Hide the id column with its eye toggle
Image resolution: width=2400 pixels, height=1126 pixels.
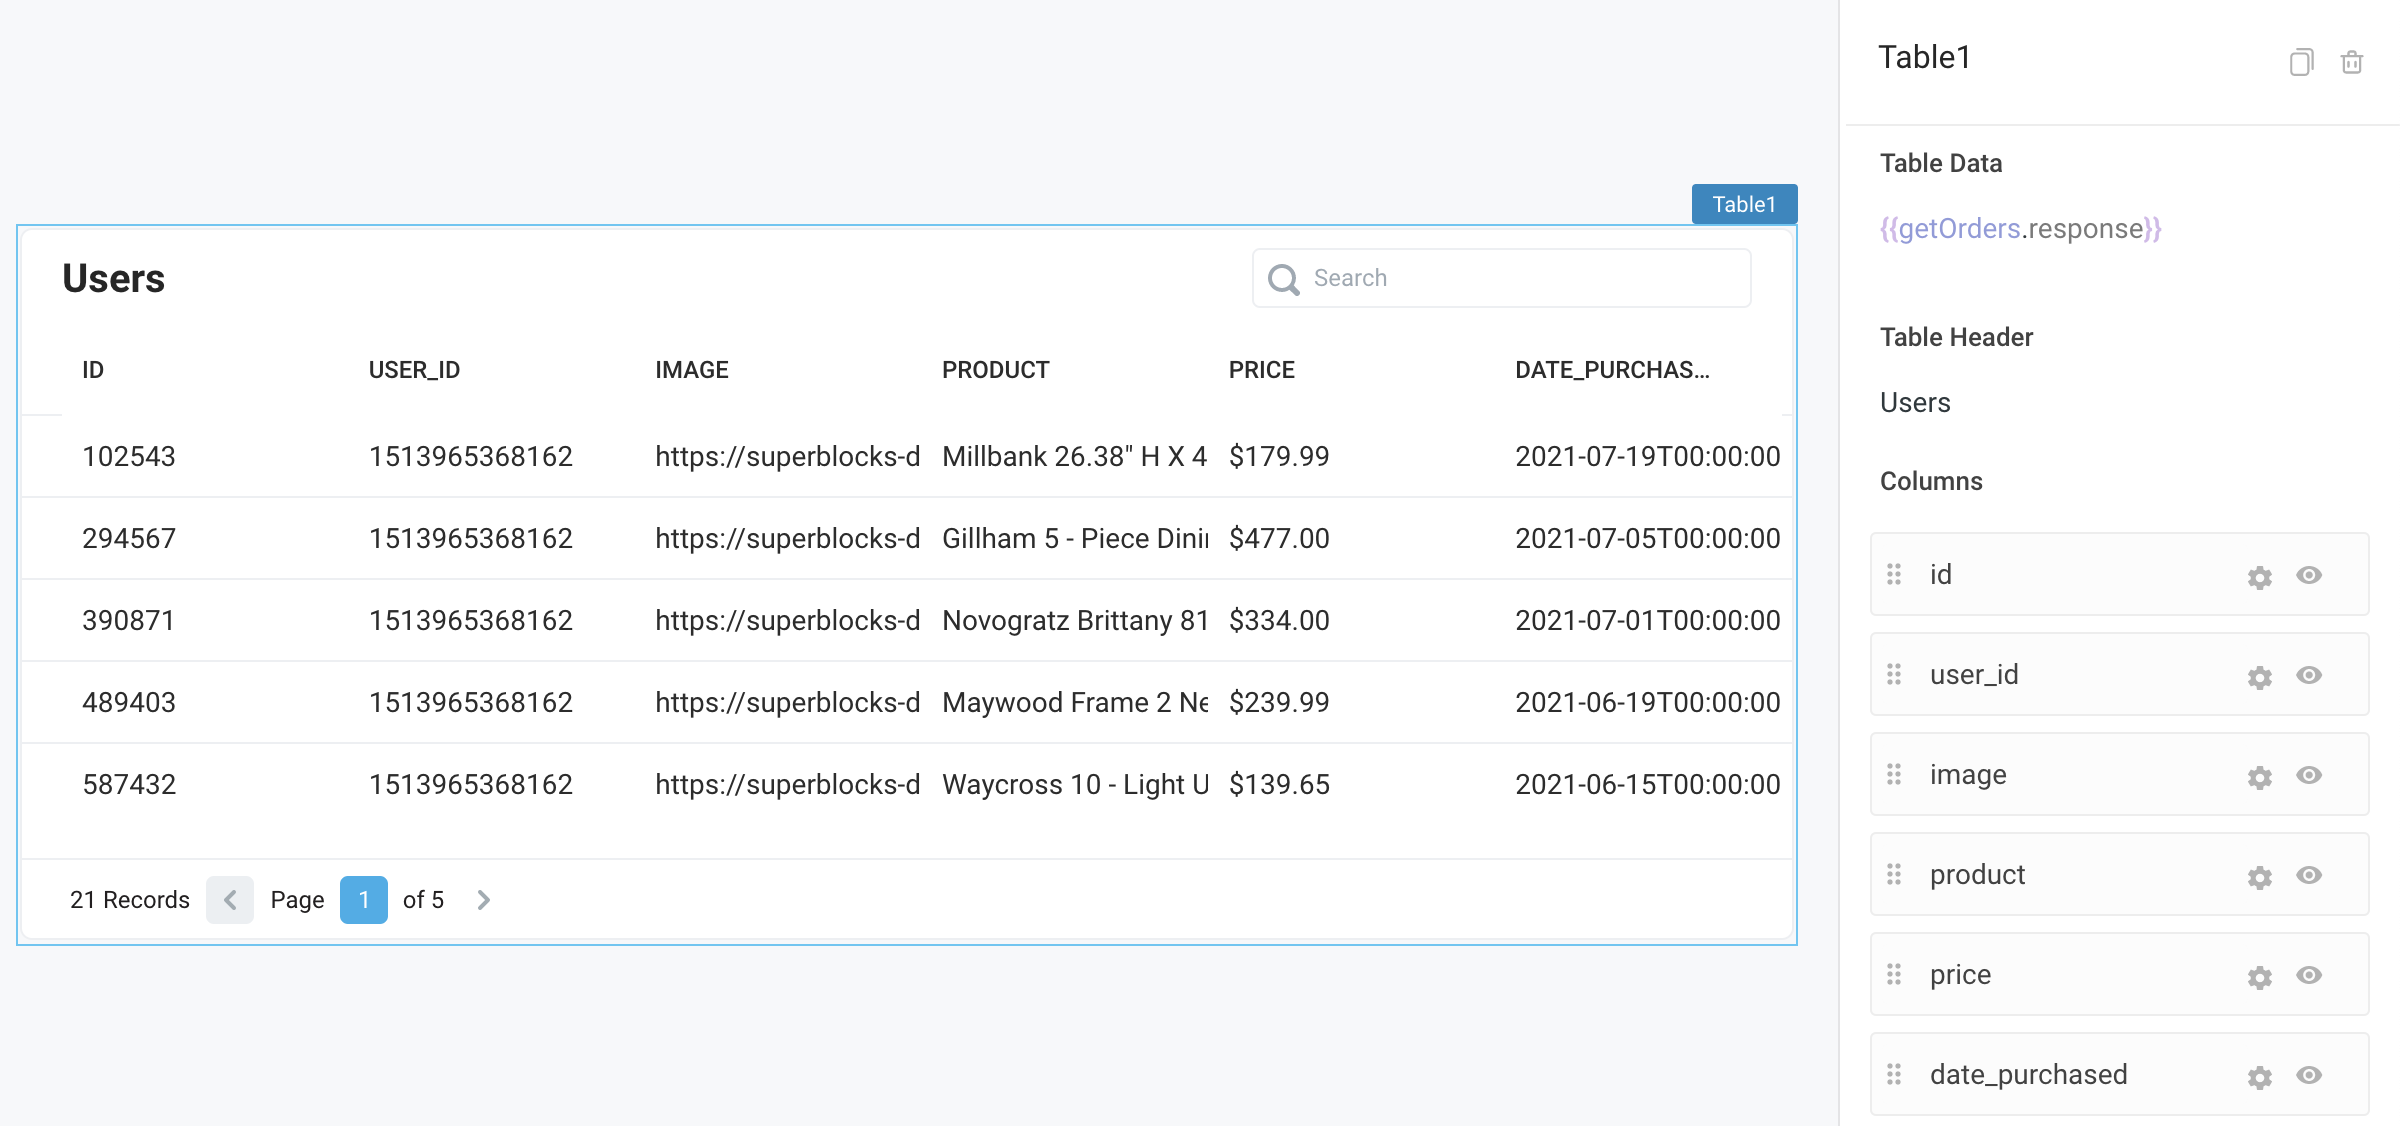[2310, 577]
